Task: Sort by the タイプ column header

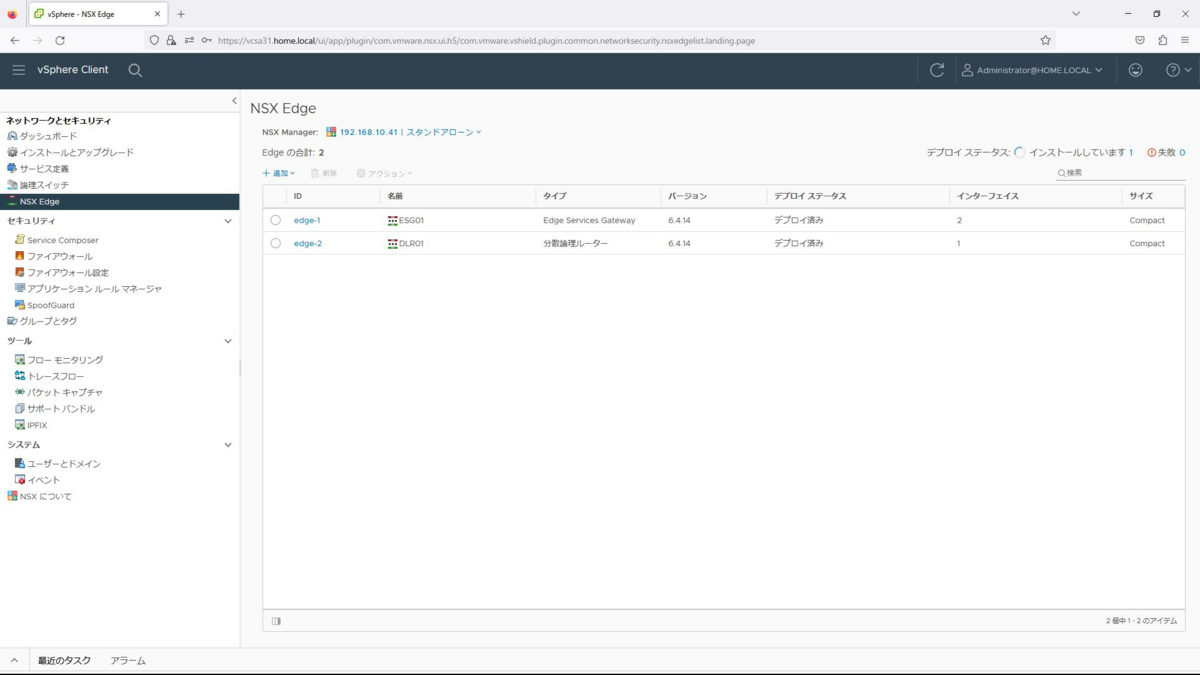Action: click(554, 196)
